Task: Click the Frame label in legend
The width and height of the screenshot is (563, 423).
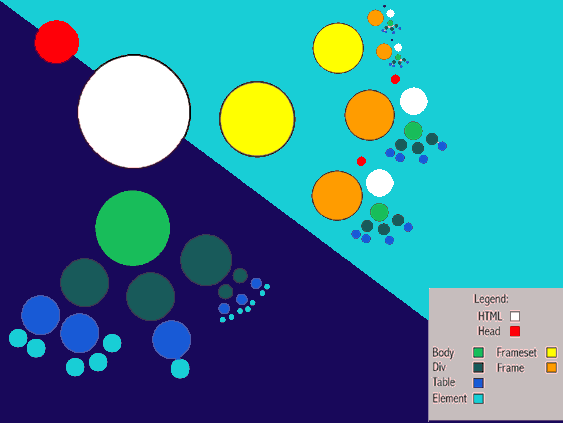Action: pos(510,368)
